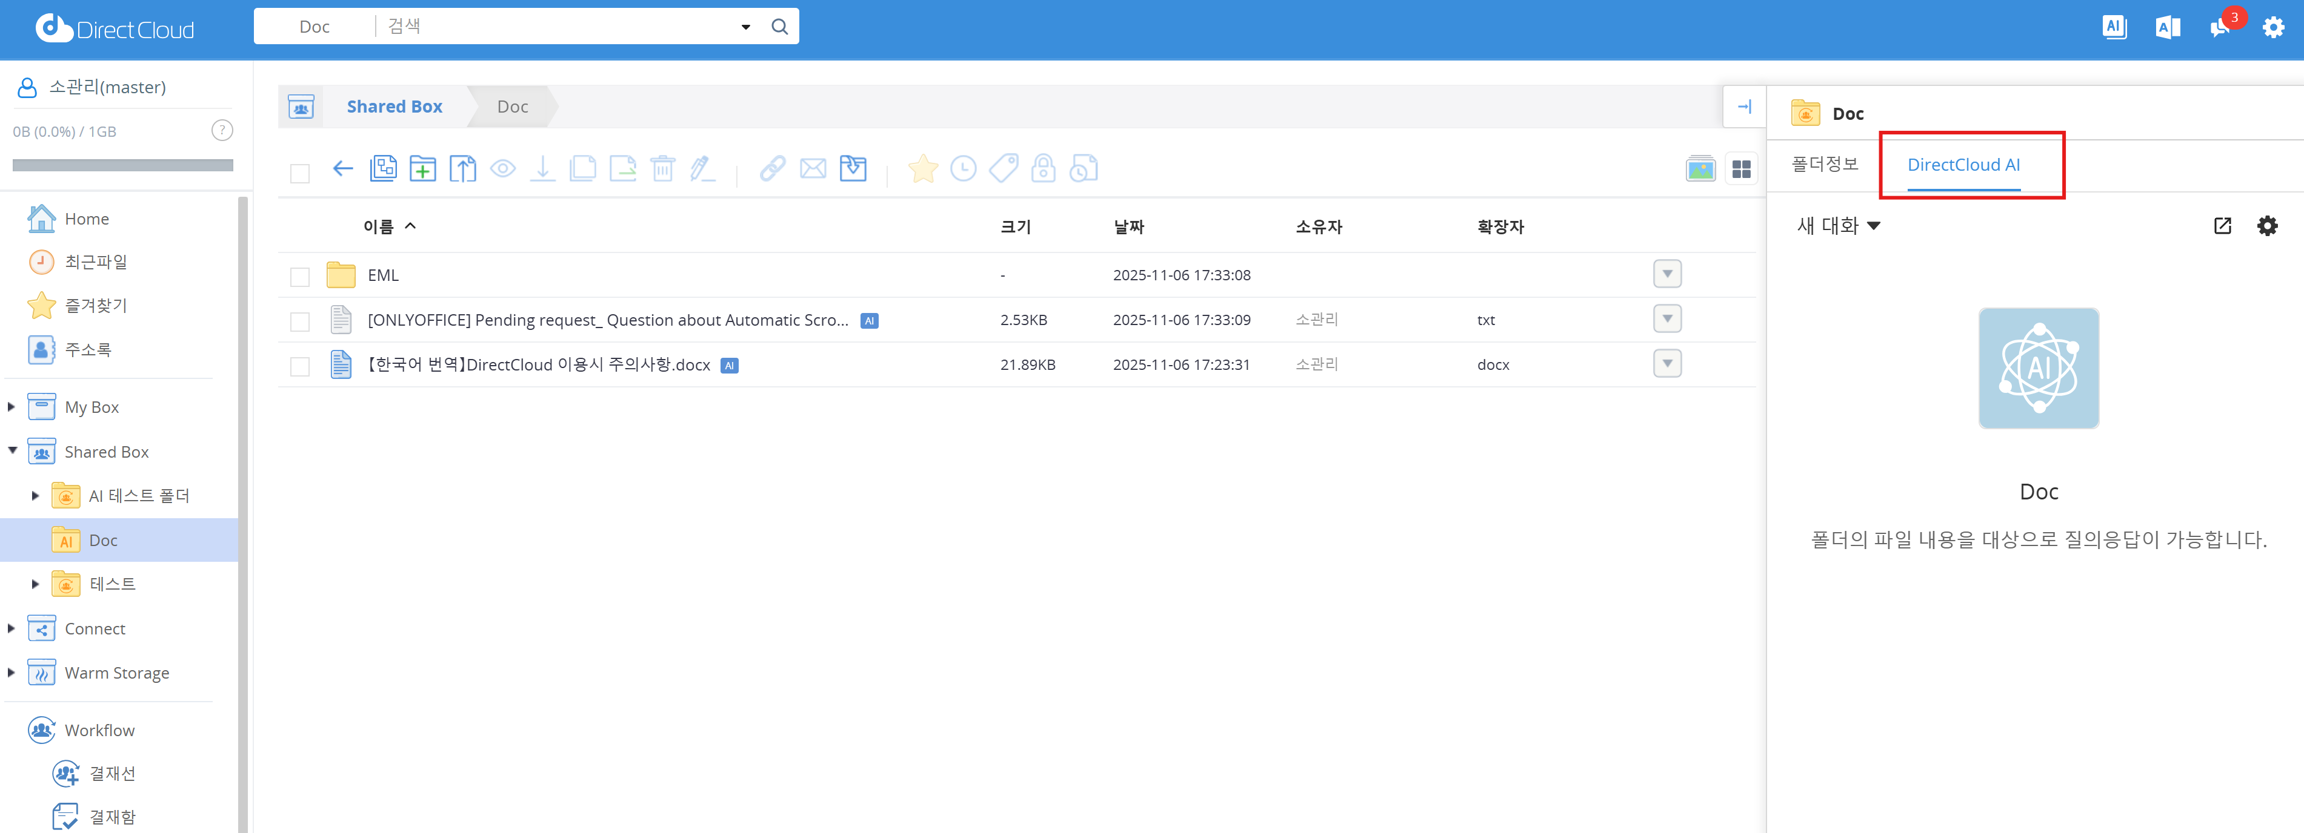Go to Shared Box in the breadcrumb
The width and height of the screenshot is (2304, 833).
394,107
